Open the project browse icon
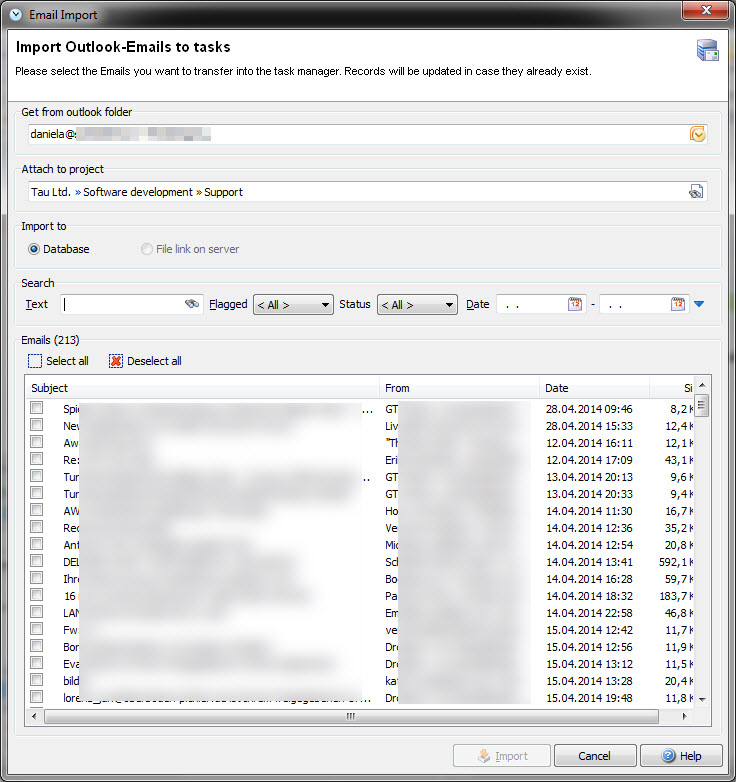The height and width of the screenshot is (782, 736). click(696, 192)
